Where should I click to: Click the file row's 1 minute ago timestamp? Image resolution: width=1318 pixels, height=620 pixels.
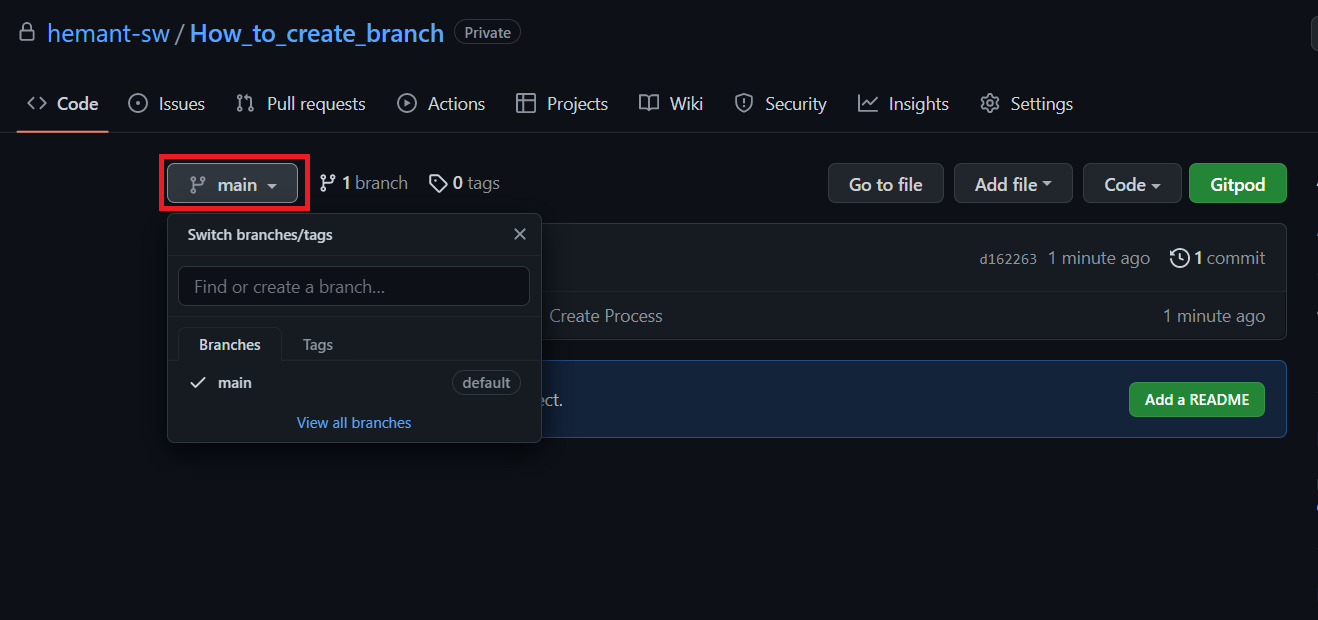click(1214, 316)
